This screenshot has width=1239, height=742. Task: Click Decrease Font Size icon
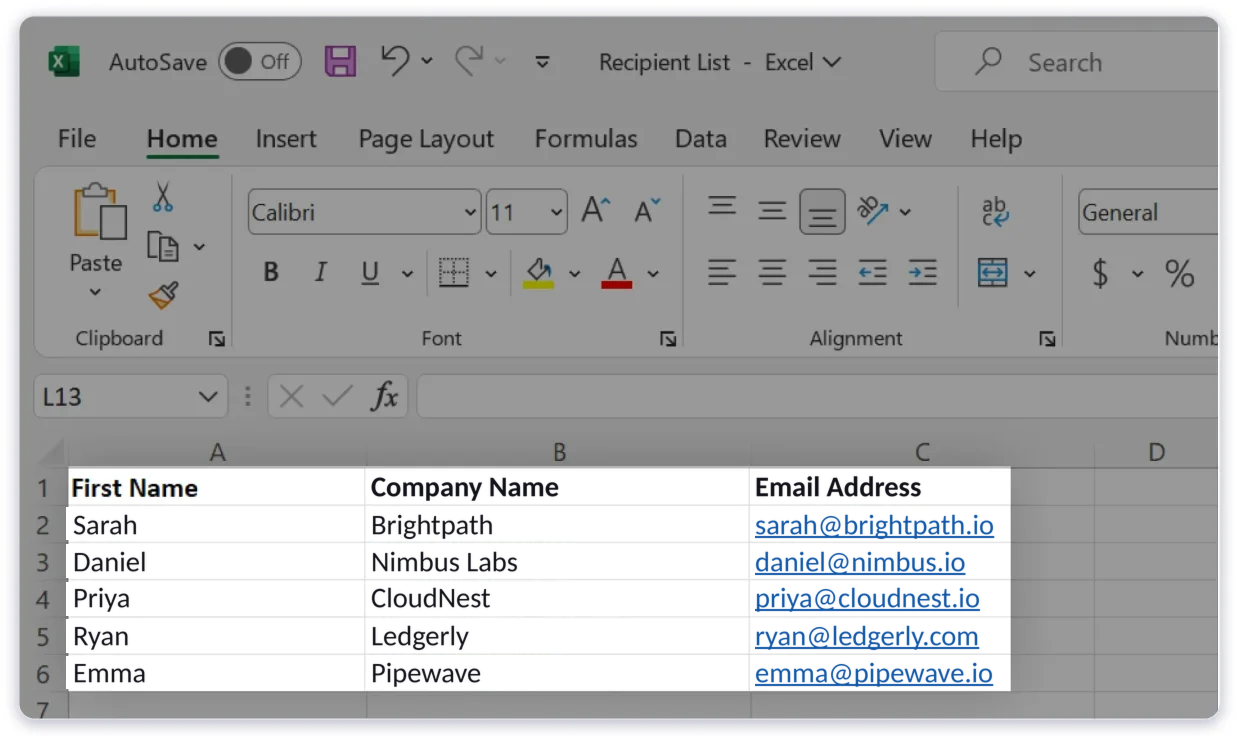click(648, 211)
